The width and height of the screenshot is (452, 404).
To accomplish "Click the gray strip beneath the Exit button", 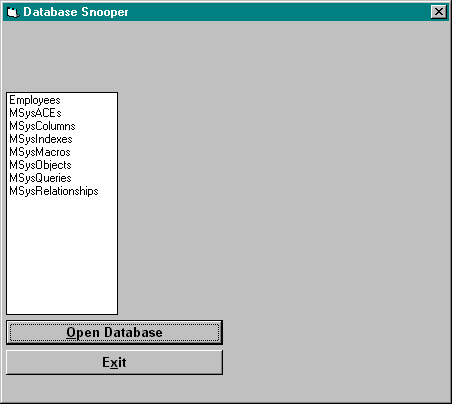I will (x=226, y=388).
